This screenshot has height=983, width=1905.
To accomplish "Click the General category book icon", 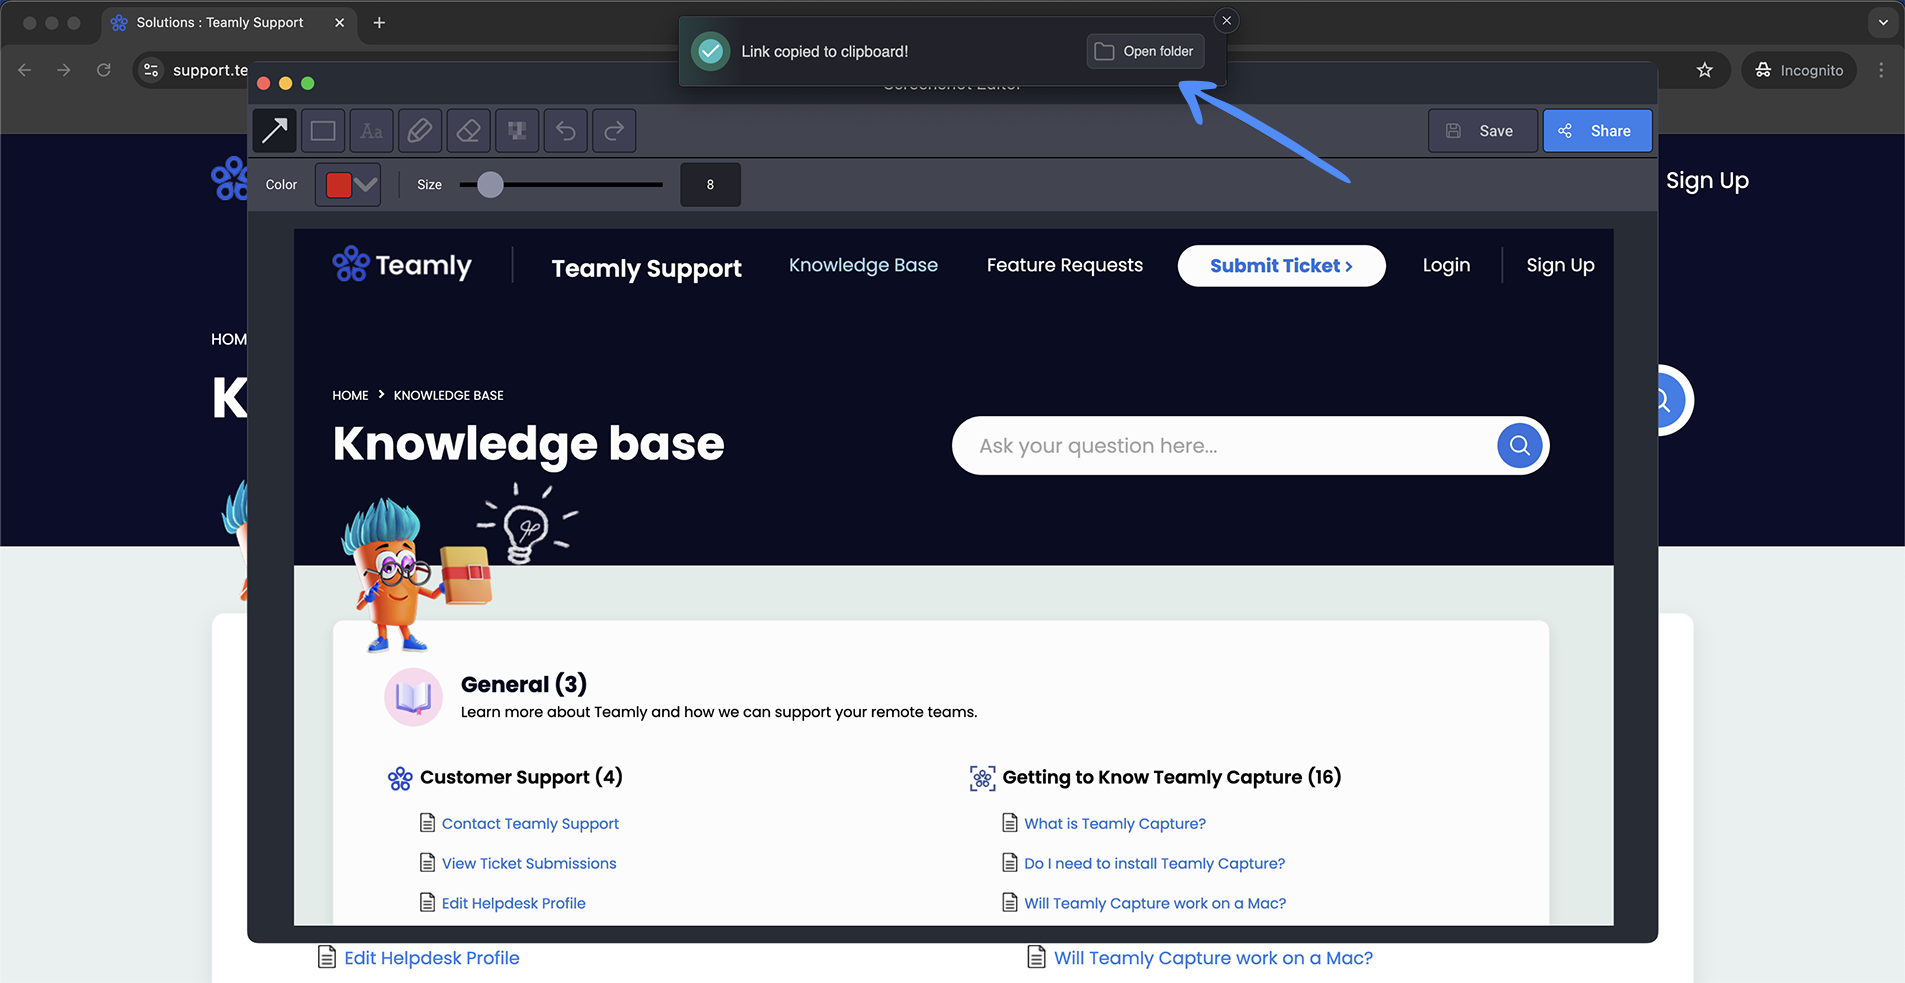I will pos(413,697).
